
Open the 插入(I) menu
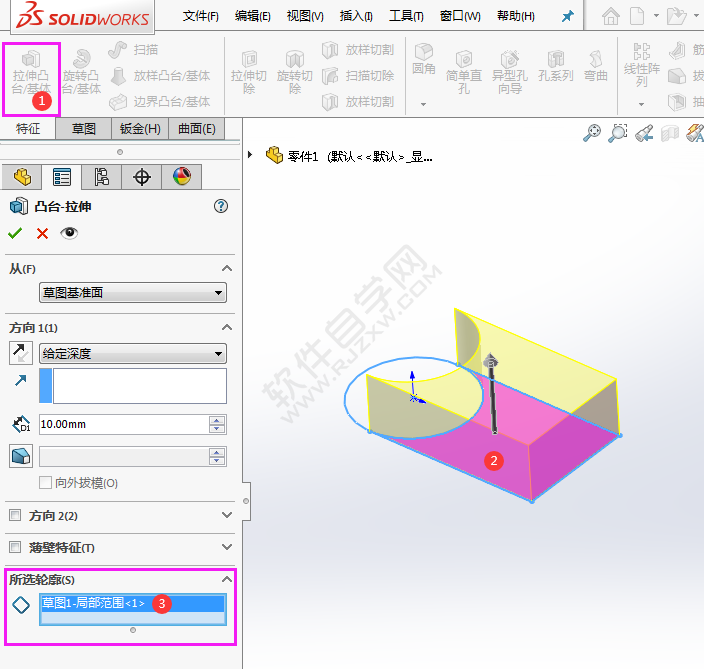point(356,17)
